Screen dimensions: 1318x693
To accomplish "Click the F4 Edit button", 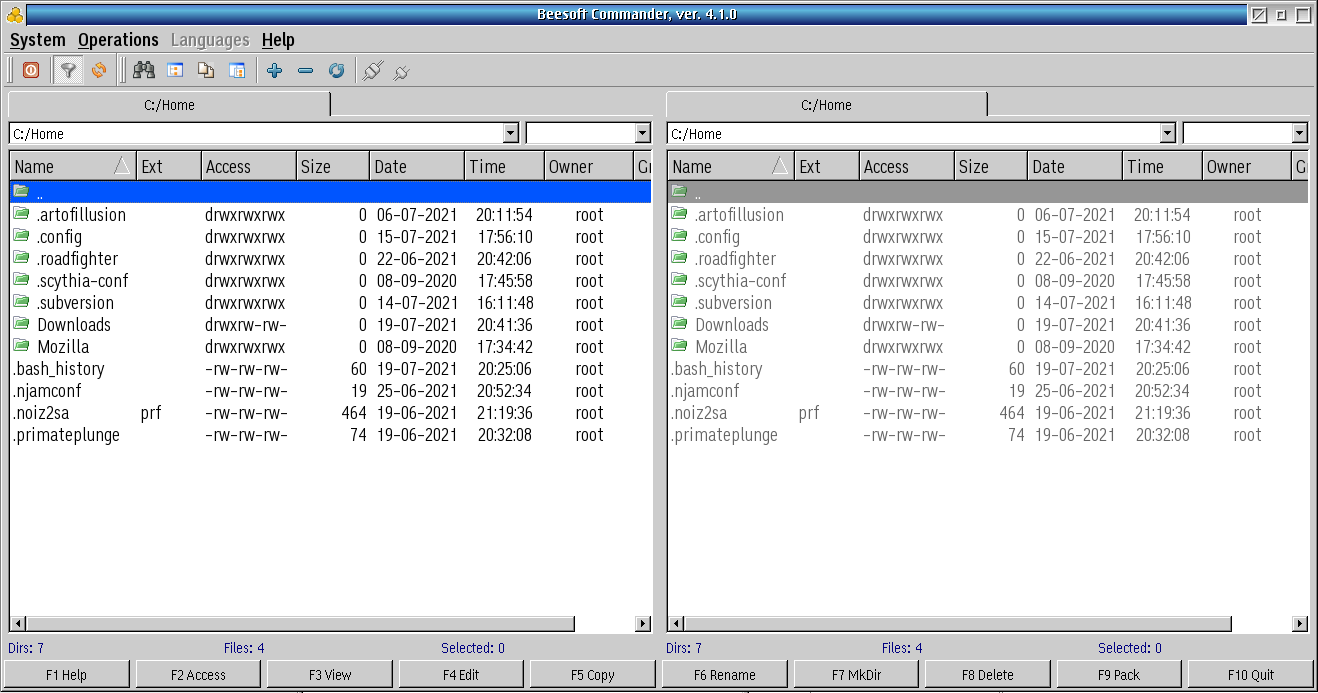I will (x=461, y=675).
